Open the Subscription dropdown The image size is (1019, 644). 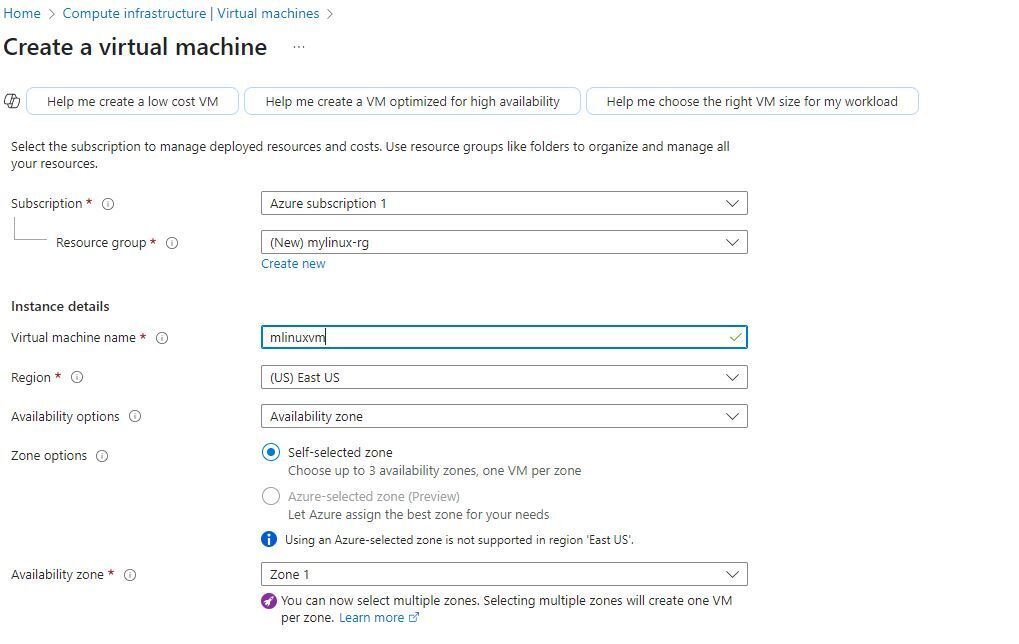pyautogui.click(x=504, y=203)
